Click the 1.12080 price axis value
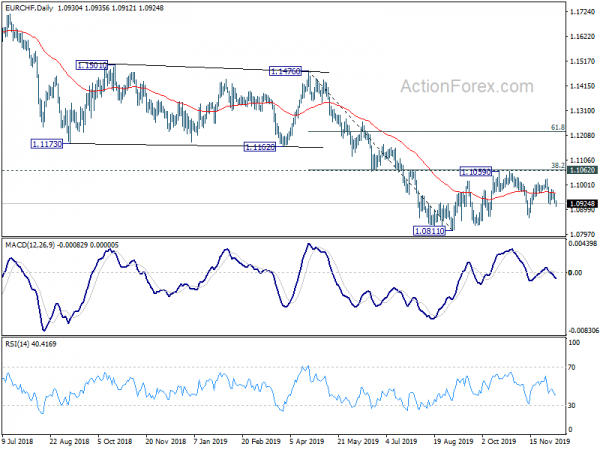Image resolution: width=600 pixels, height=450 pixels. [582, 135]
